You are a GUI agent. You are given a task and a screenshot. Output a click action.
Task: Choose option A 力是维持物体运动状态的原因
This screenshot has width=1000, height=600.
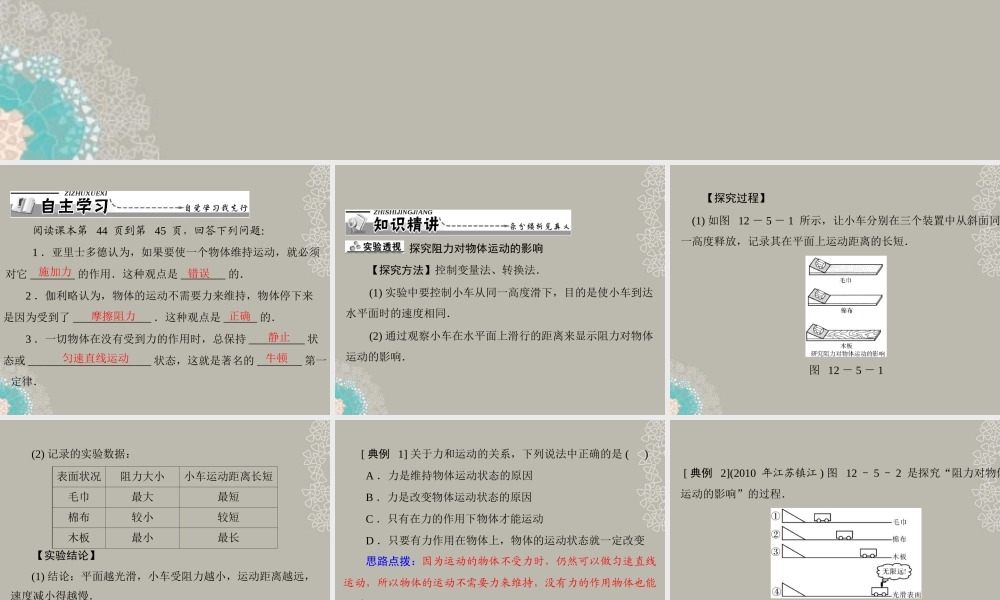coord(449,476)
